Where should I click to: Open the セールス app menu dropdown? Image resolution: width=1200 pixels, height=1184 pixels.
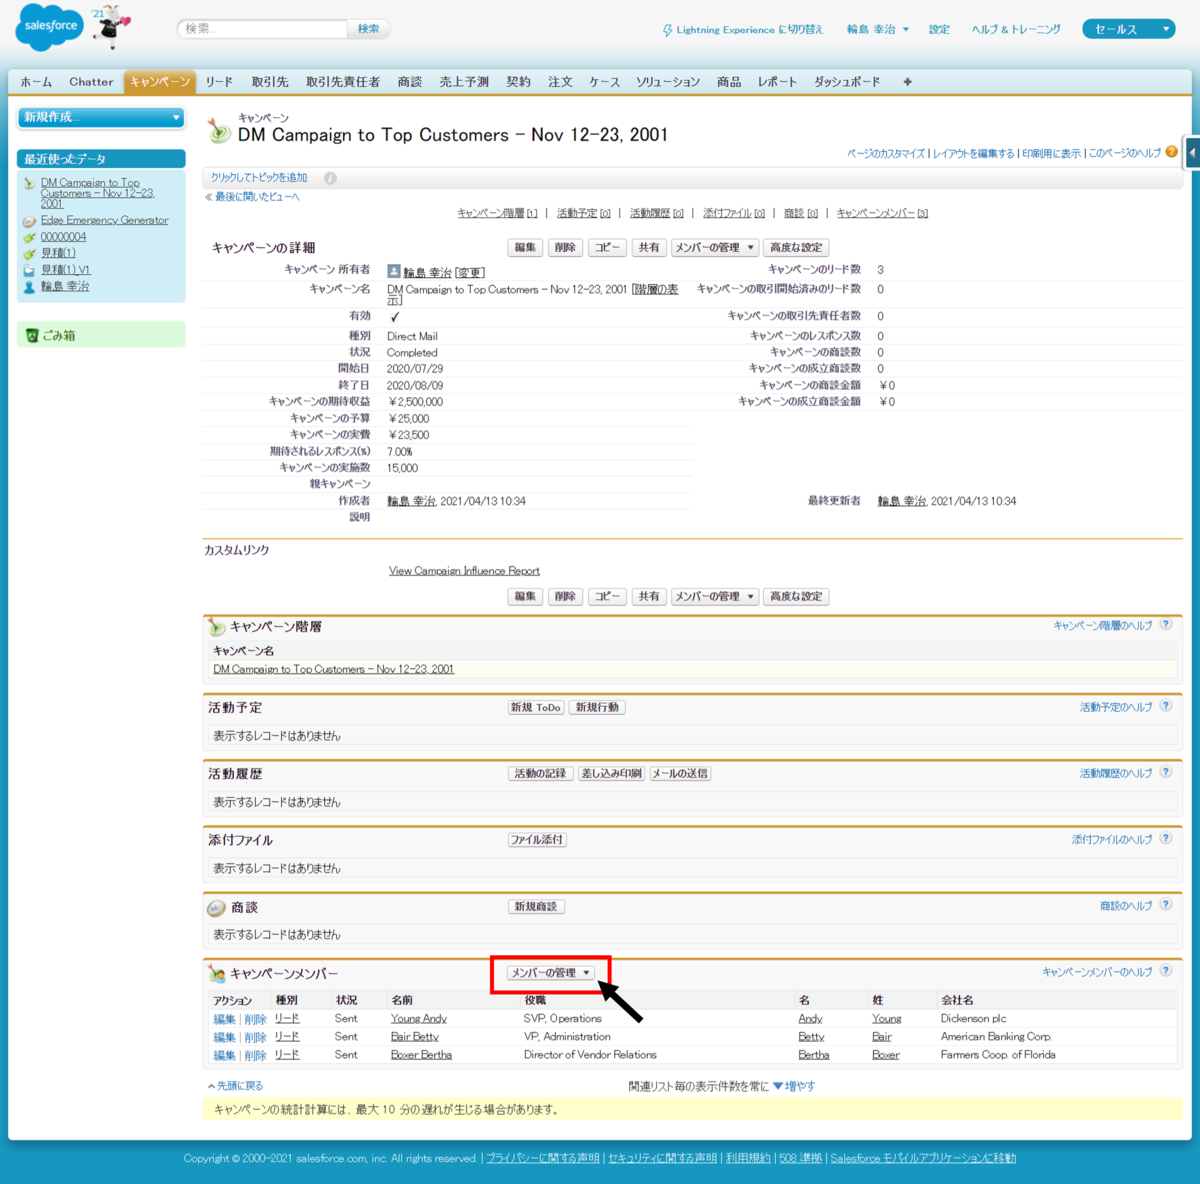1128,29
